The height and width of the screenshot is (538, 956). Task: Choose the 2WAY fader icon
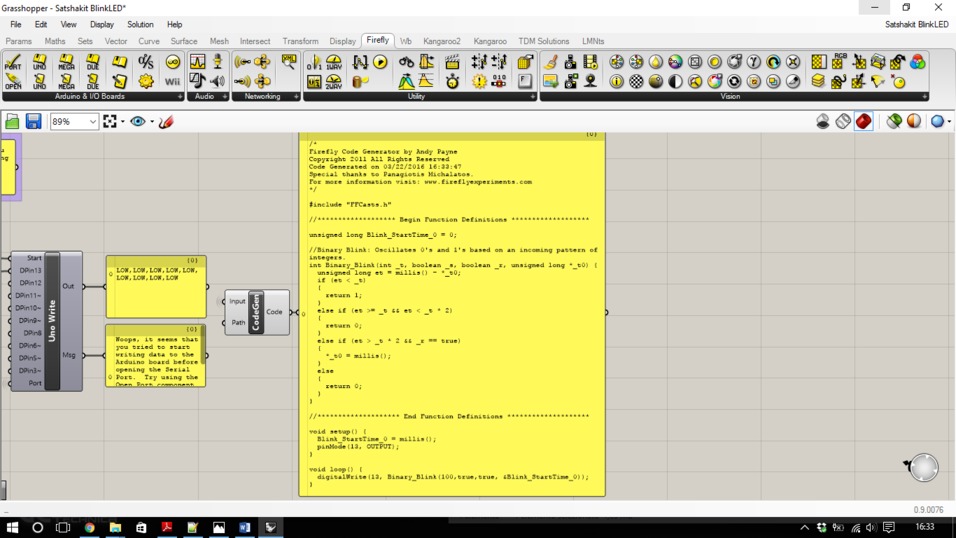334,81
